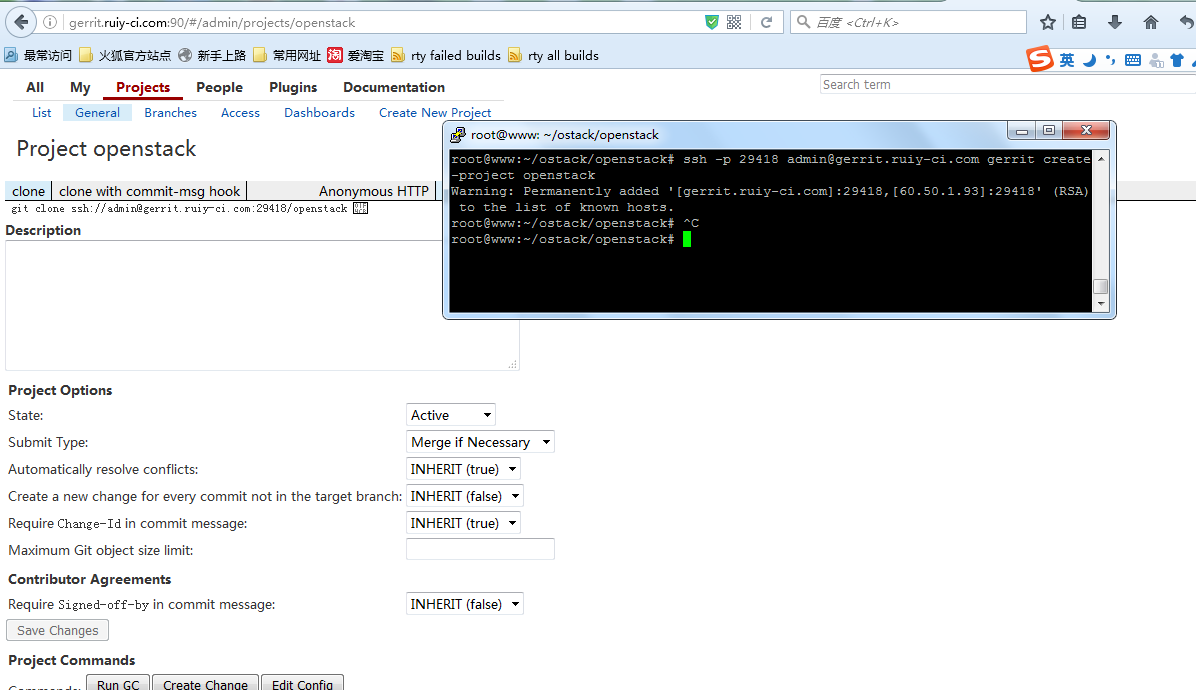Open the 火狐官方站点 bookmark folder
1196x690 pixels.
coord(125,55)
